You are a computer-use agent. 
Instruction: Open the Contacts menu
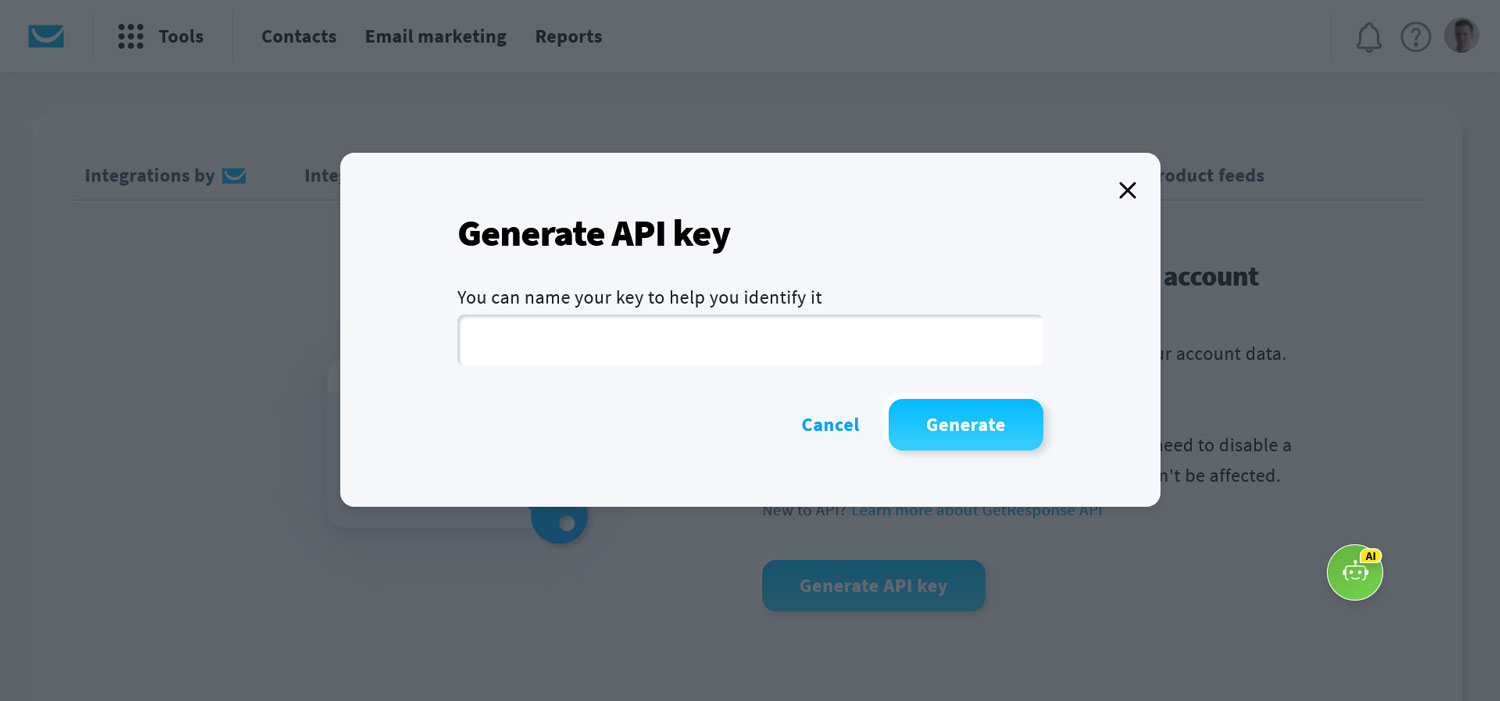tap(299, 37)
